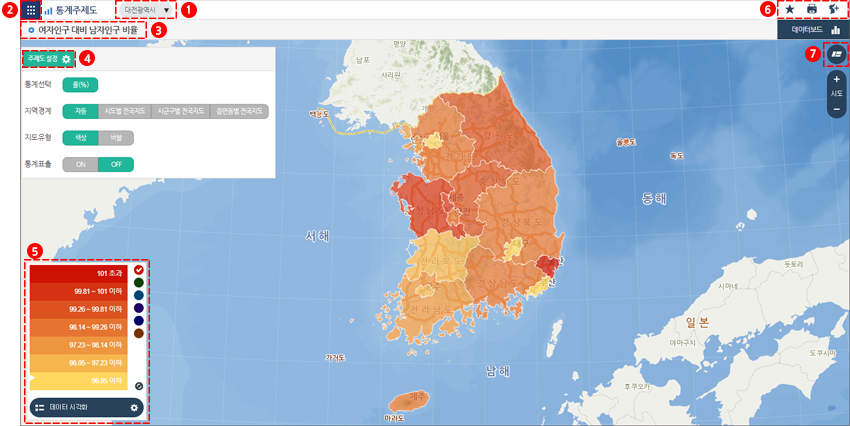Turn 통계표출 ON
The image size is (850, 426).
coord(80,164)
